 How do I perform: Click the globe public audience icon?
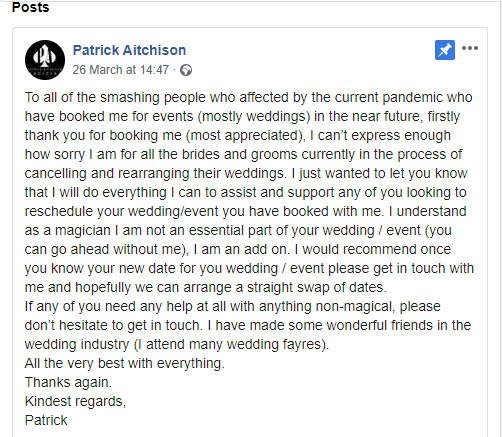pos(186,70)
